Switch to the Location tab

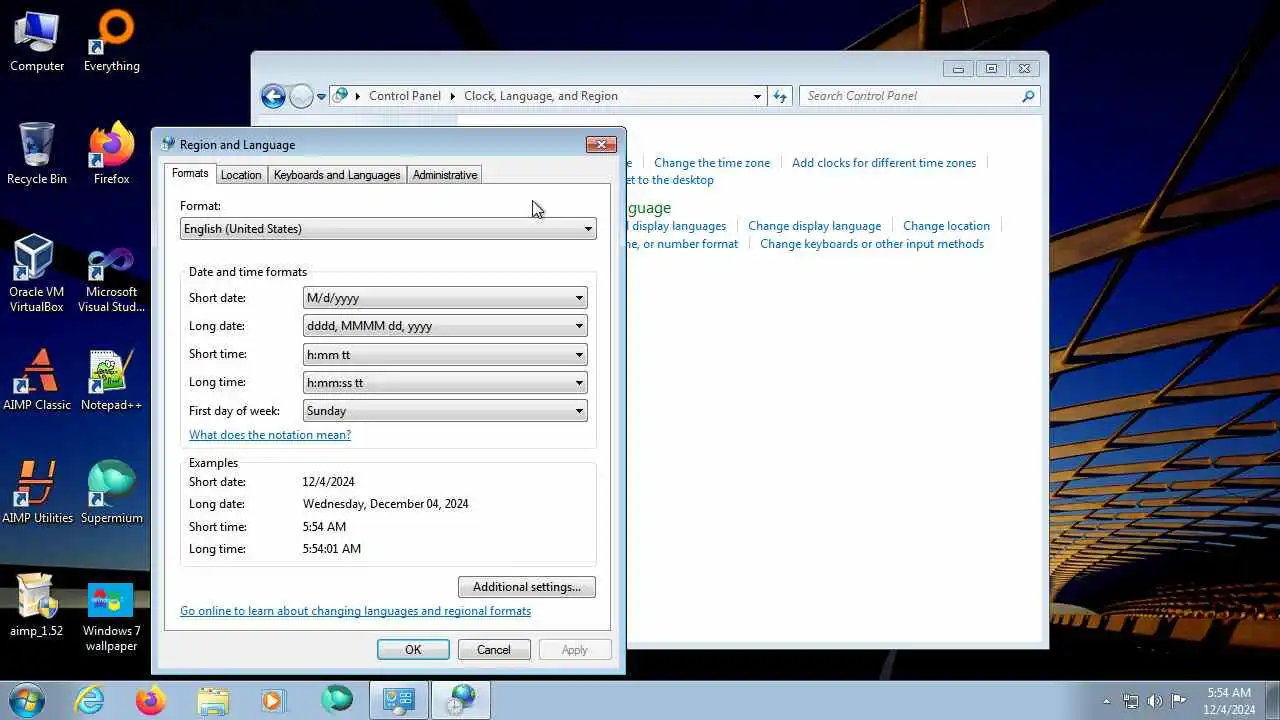click(241, 175)
